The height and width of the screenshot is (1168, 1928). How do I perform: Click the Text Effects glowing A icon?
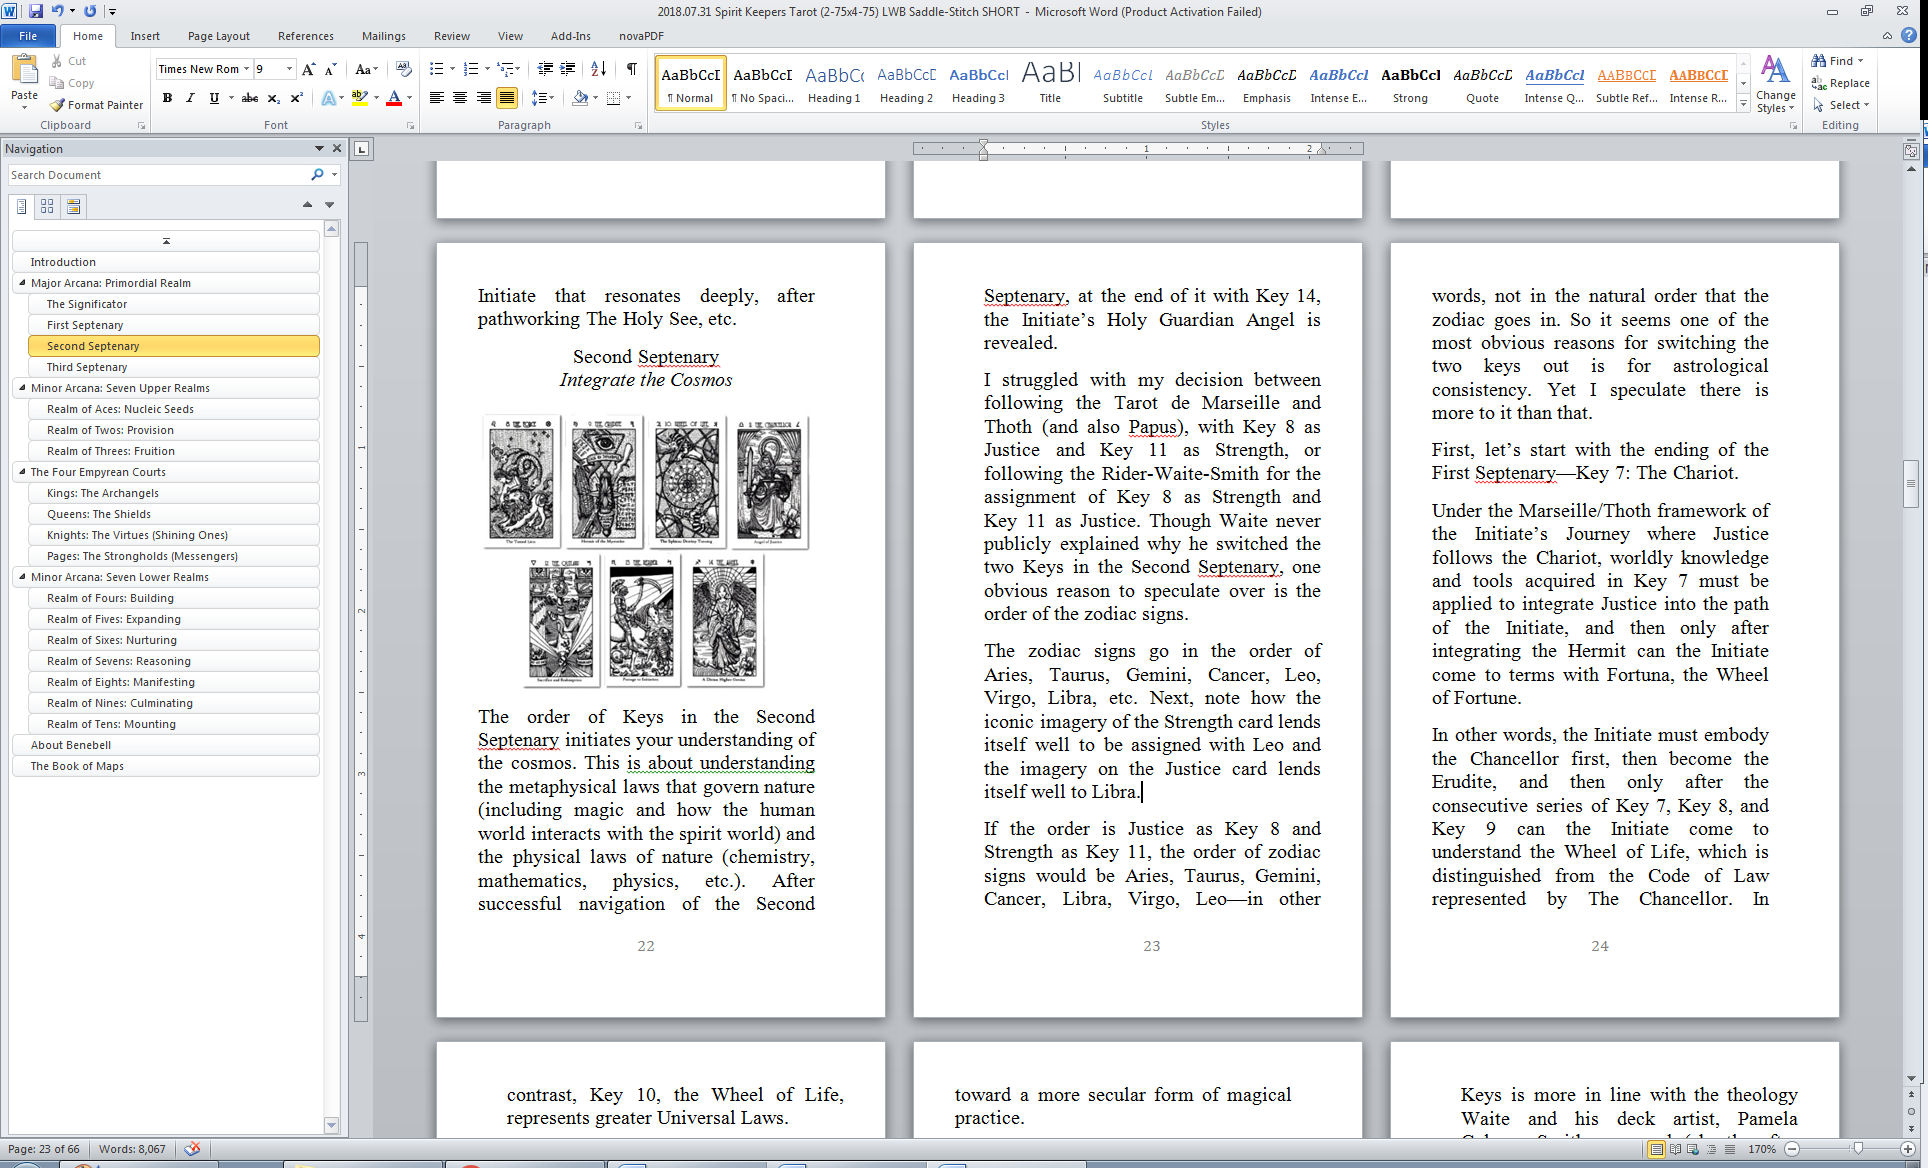(x=328, y=98)
